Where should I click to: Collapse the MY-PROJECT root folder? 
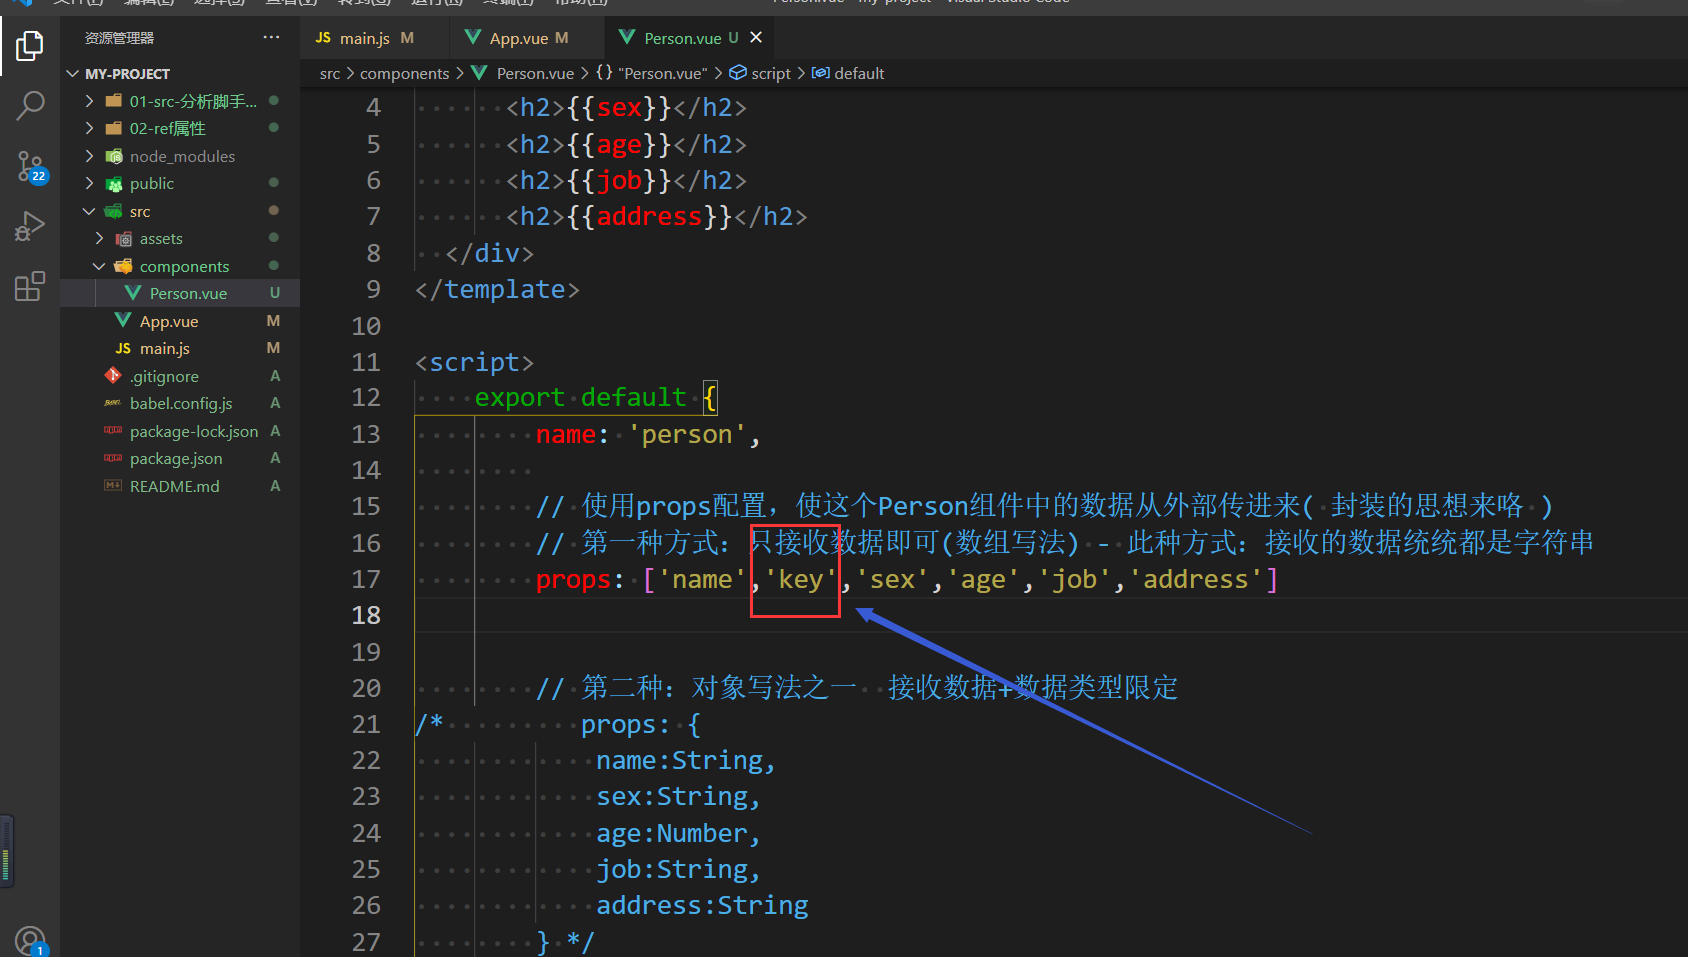[73, 74]
